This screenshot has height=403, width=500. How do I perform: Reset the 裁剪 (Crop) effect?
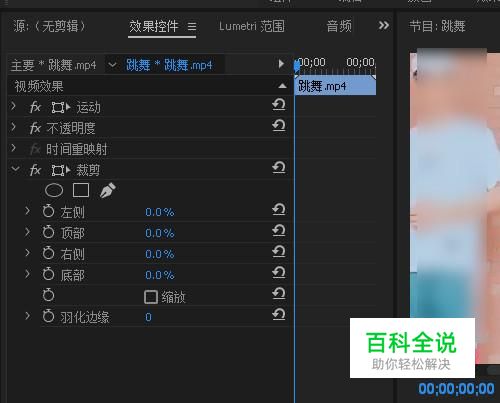coord(279,167)
